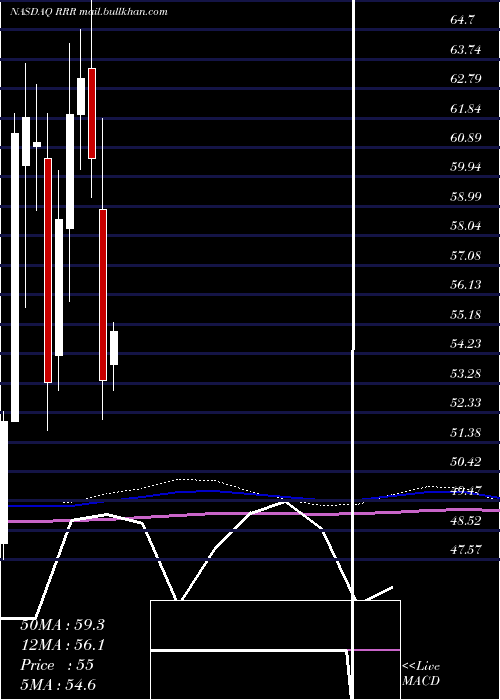Click the 55.18 price axis label
The image size is (500, 700).
(466, 315)
